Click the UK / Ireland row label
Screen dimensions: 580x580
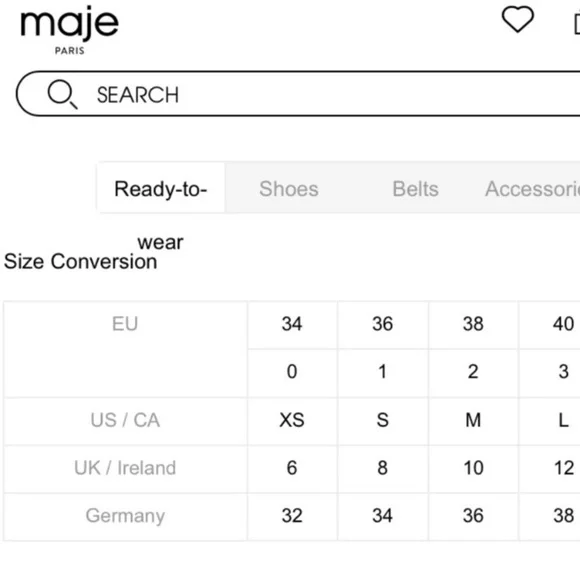125,468
